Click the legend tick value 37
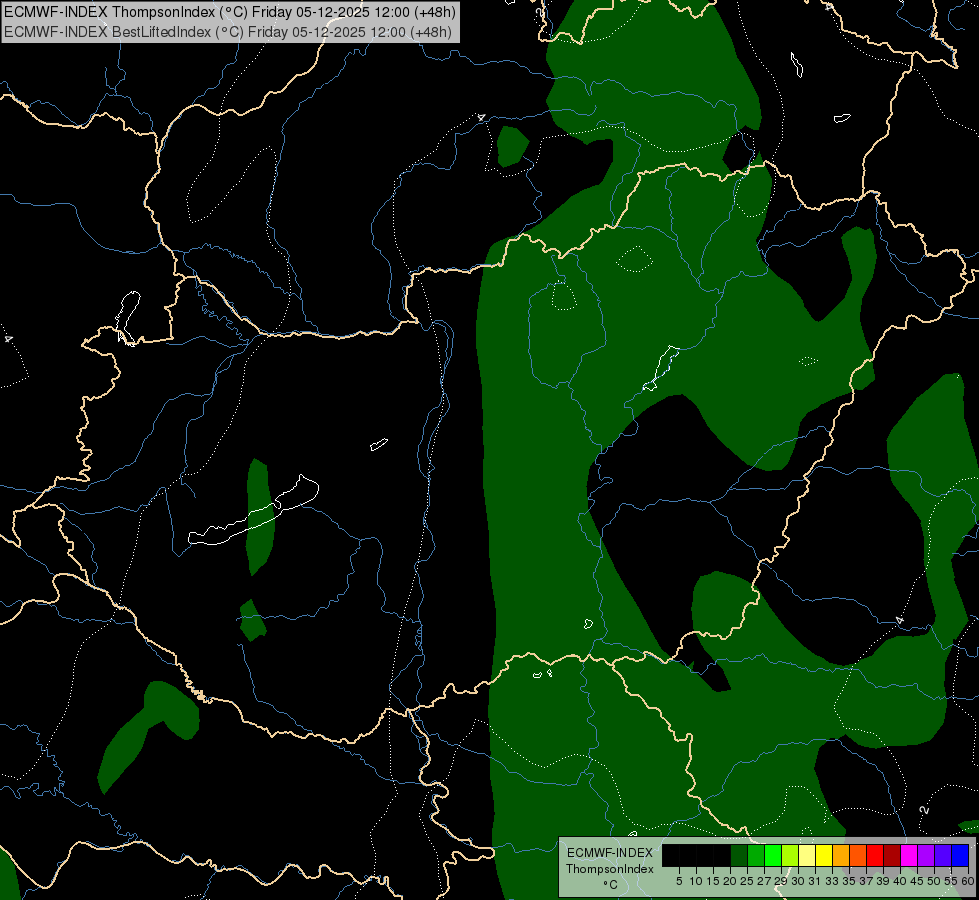 point(866,881)
